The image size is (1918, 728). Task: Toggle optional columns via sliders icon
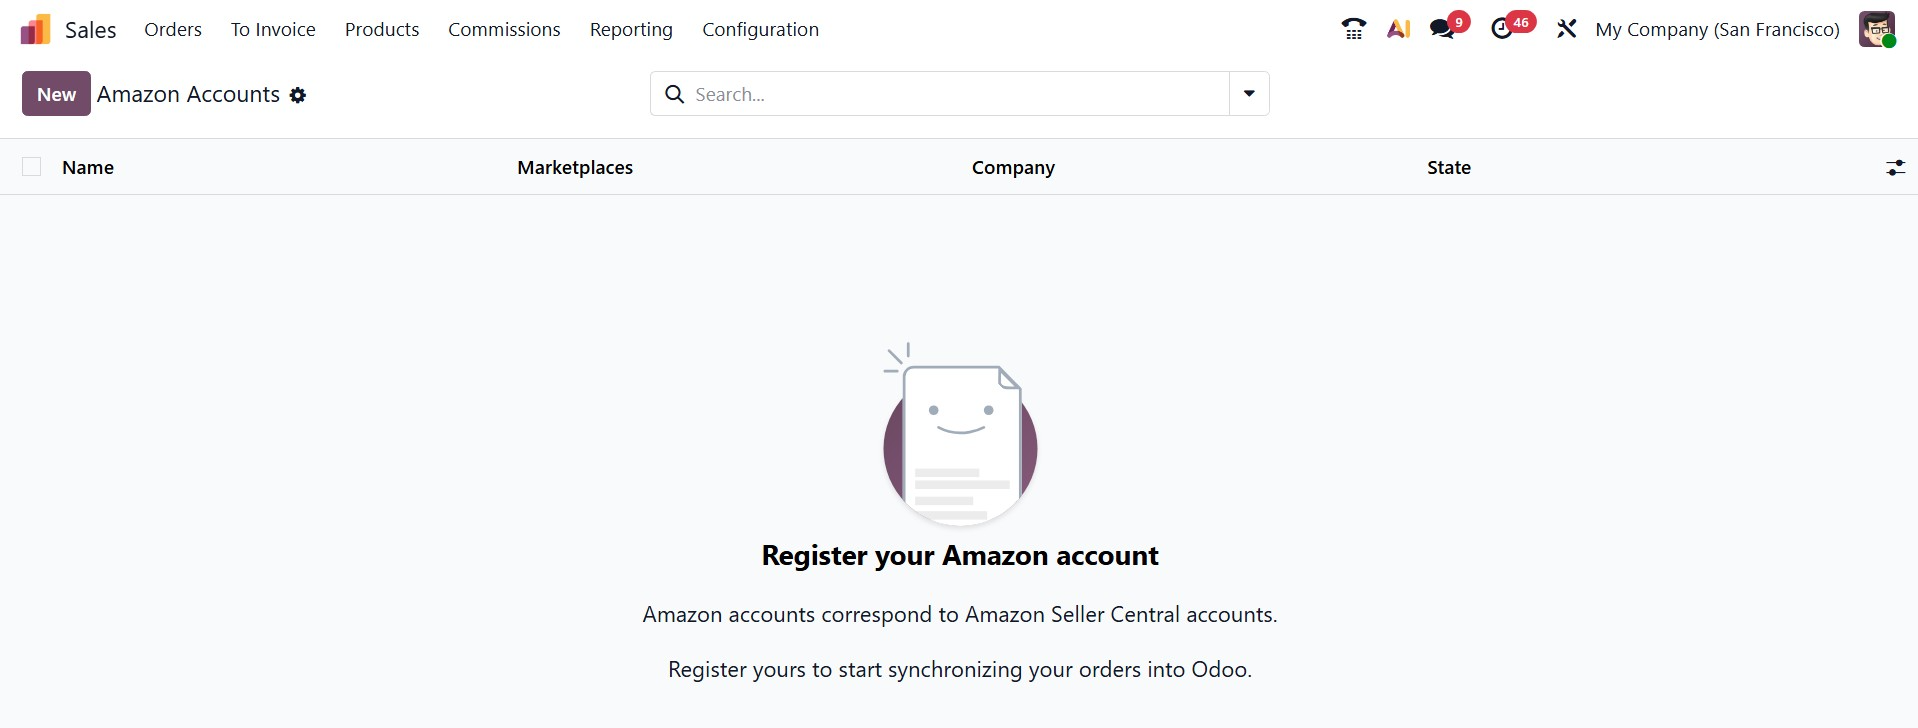(x=1896, y=167)
